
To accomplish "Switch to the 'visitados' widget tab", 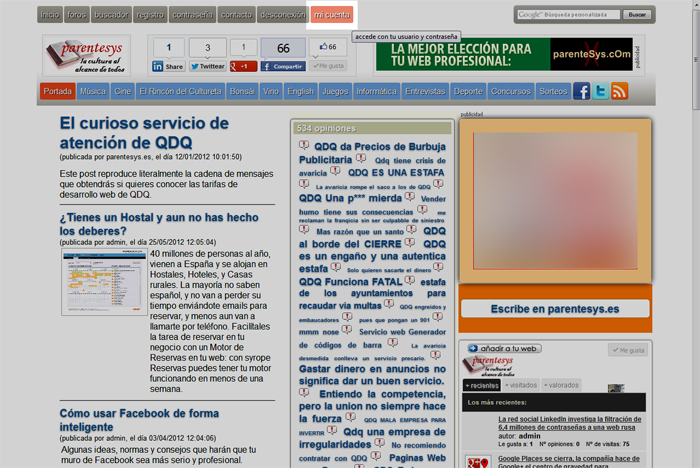I will 521,385.
